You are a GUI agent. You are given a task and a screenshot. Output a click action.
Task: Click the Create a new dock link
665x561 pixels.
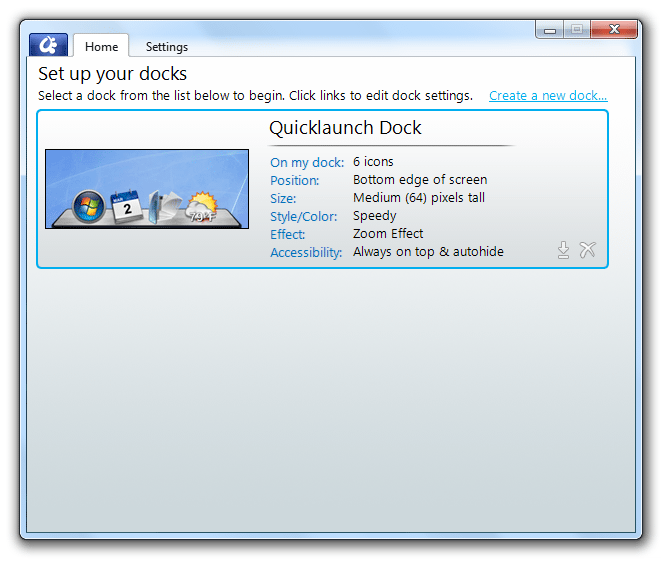point(548,96)
